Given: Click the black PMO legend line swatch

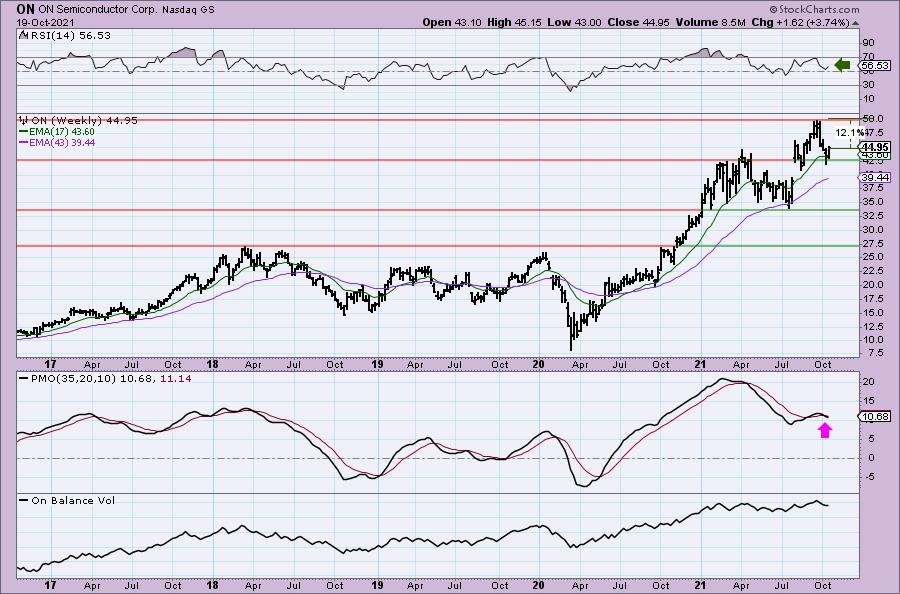Looking at the screenshot, I should pyautogui.click(x=24, y=378).
